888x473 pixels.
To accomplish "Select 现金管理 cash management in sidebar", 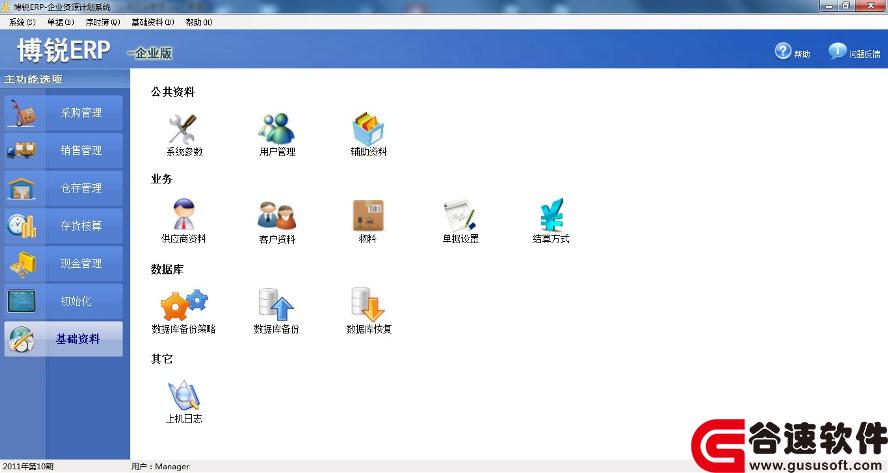I will point(63,263).
